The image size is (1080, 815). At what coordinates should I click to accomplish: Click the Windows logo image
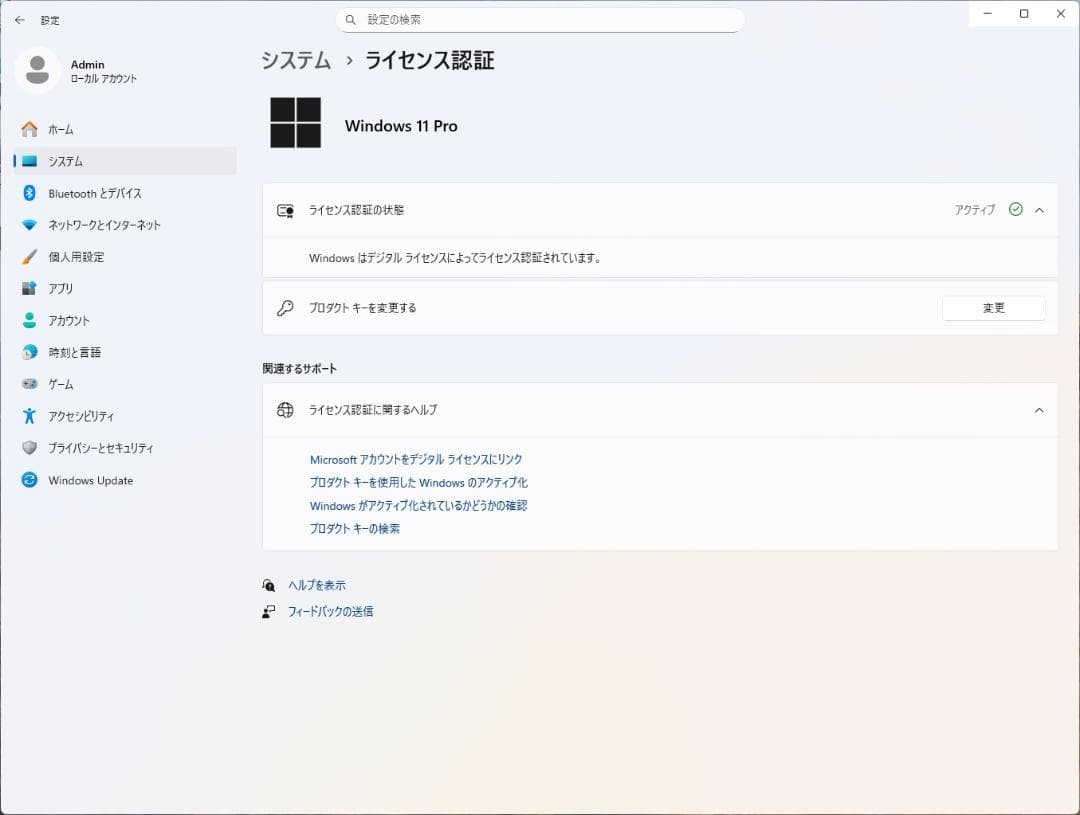295,123
